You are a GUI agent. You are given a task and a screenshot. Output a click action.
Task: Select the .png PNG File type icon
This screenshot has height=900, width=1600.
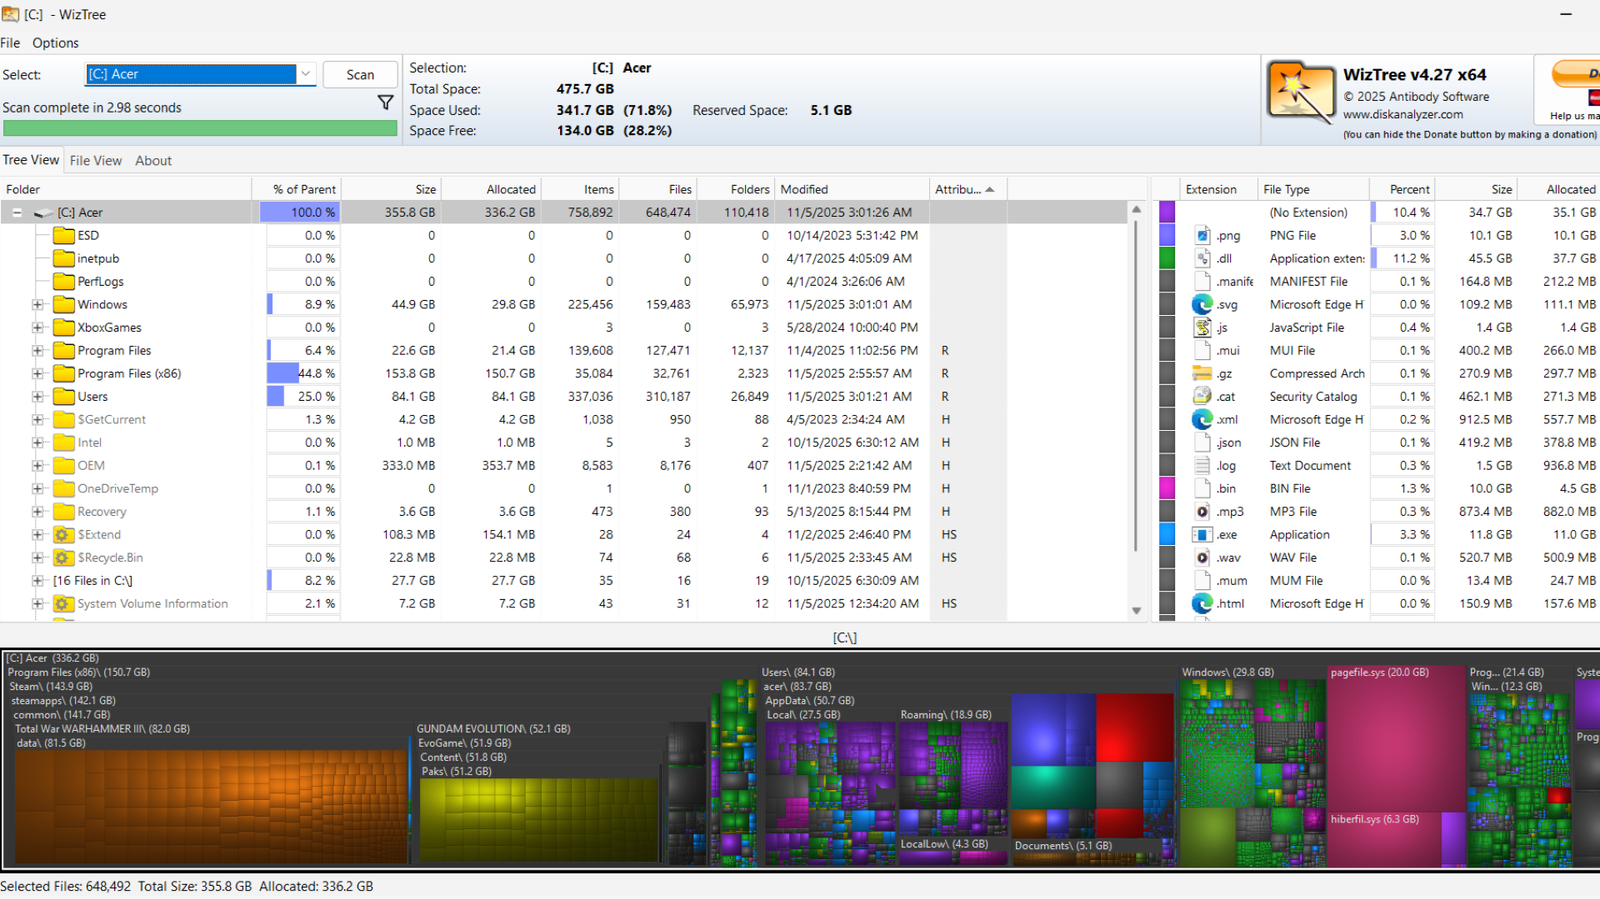(x=1202, y=235)
